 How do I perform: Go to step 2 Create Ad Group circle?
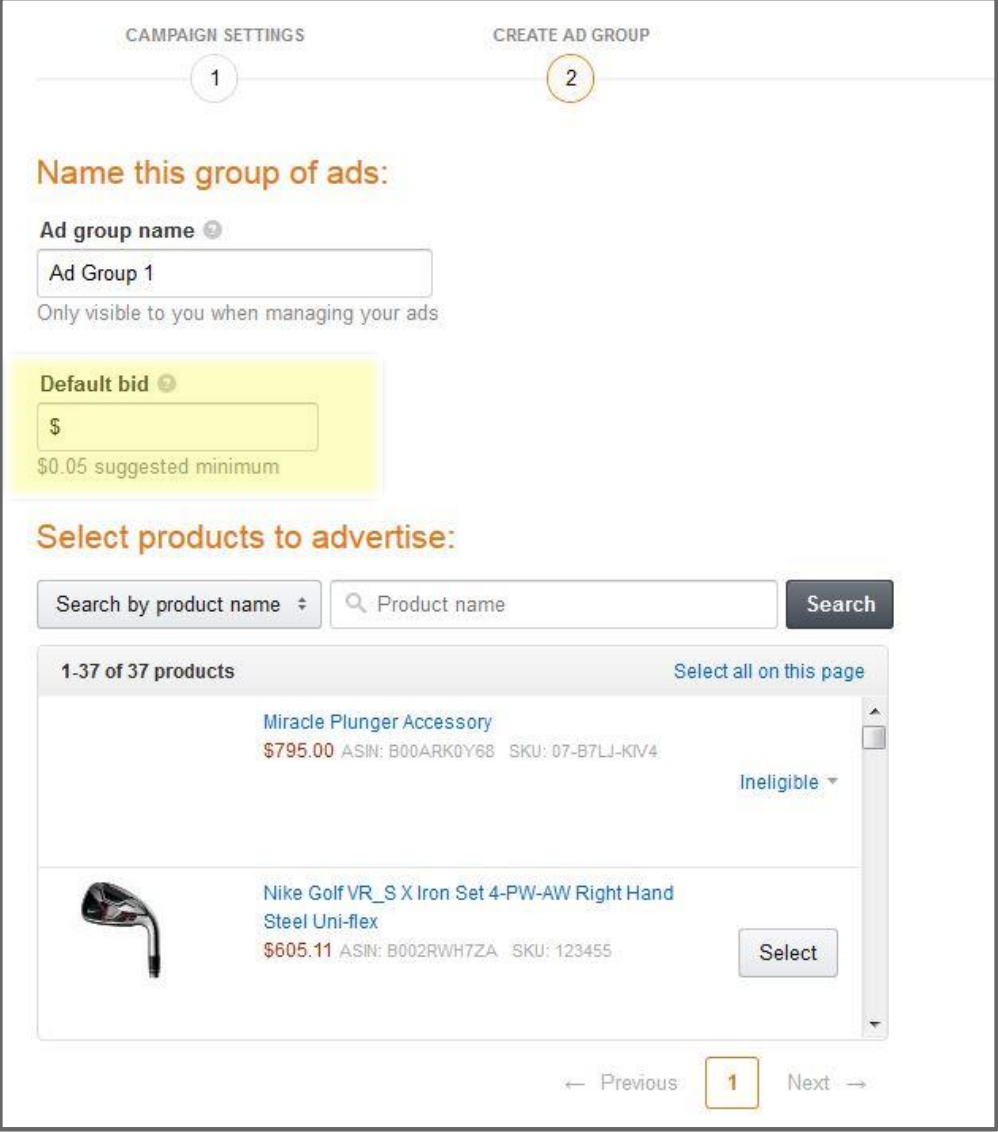[x=570, y=78]
